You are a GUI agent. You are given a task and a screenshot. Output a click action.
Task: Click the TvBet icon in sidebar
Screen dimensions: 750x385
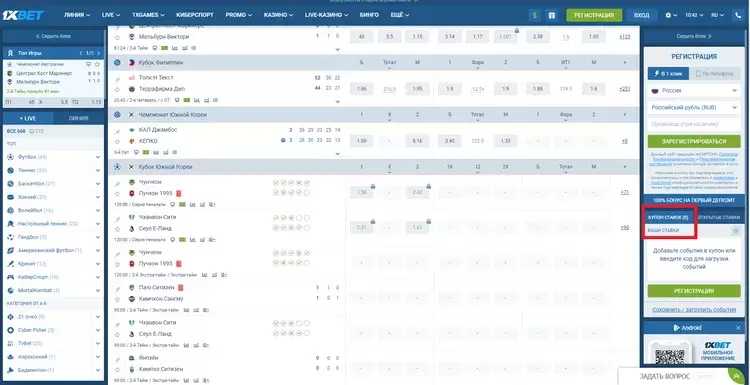pos(11,343)
